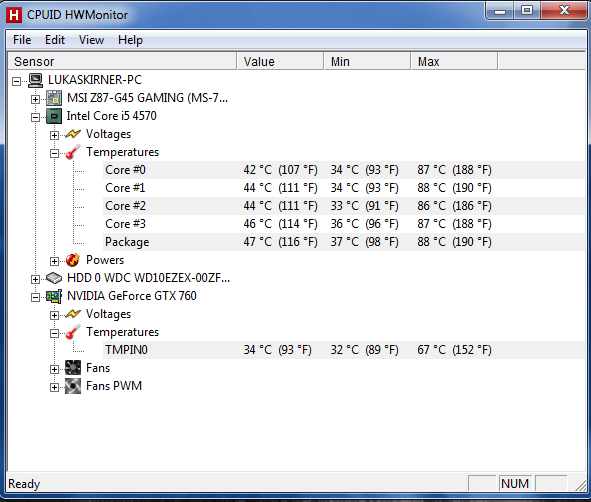Expand Voltages under GeForce GTX 760
Image resolution: width=591 pixels, height=502 pixels.
coord(54,315)
